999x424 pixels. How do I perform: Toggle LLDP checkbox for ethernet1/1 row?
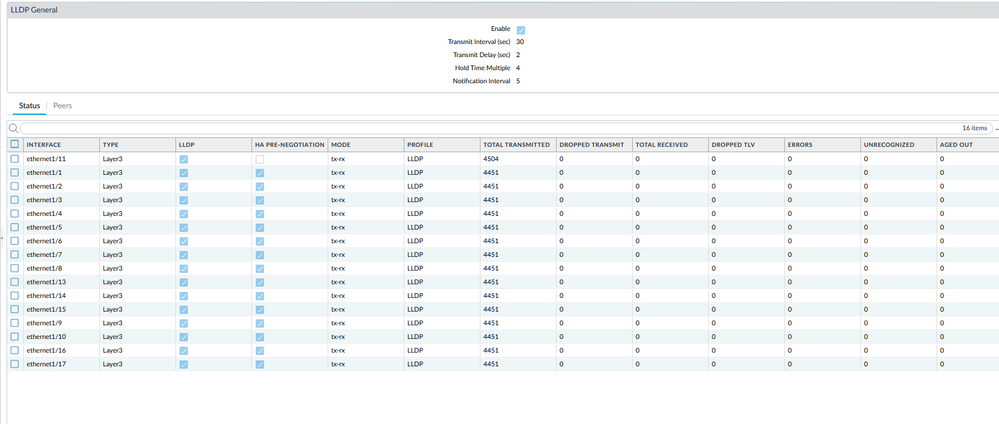[x=184, y=173]
